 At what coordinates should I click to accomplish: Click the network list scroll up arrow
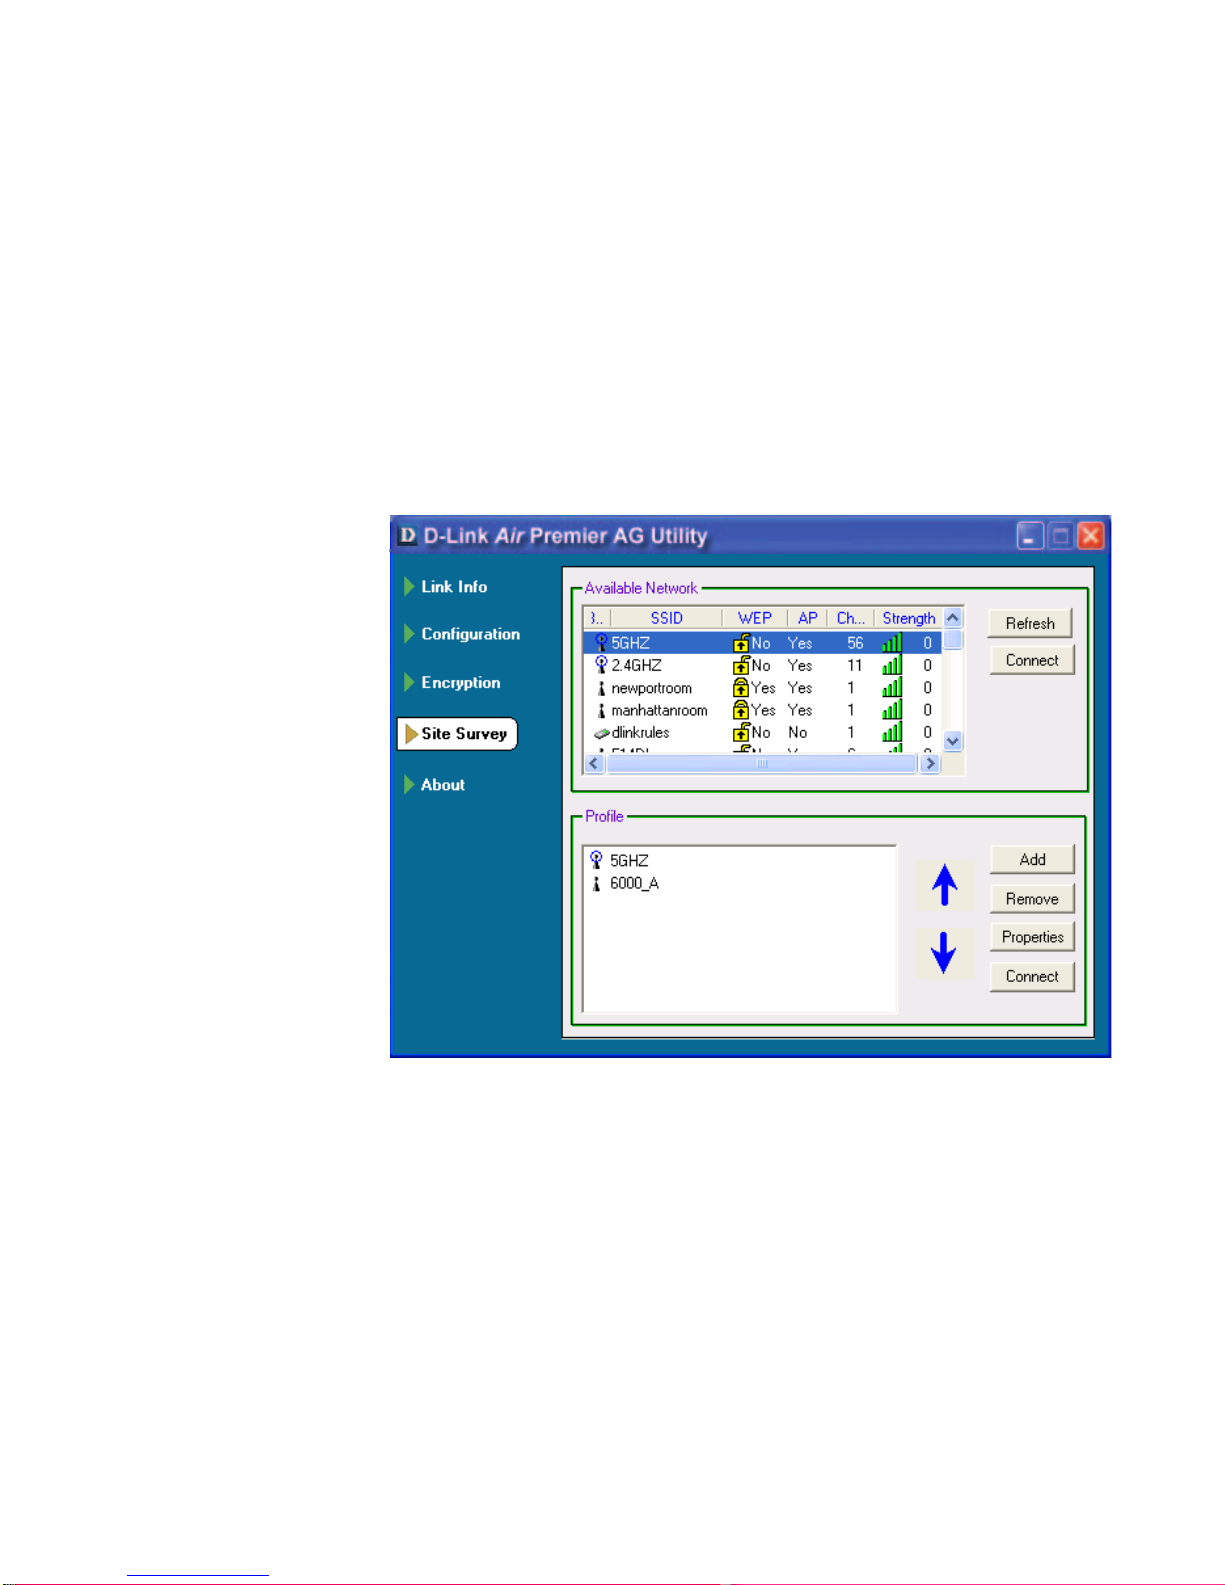click(953, 618)
